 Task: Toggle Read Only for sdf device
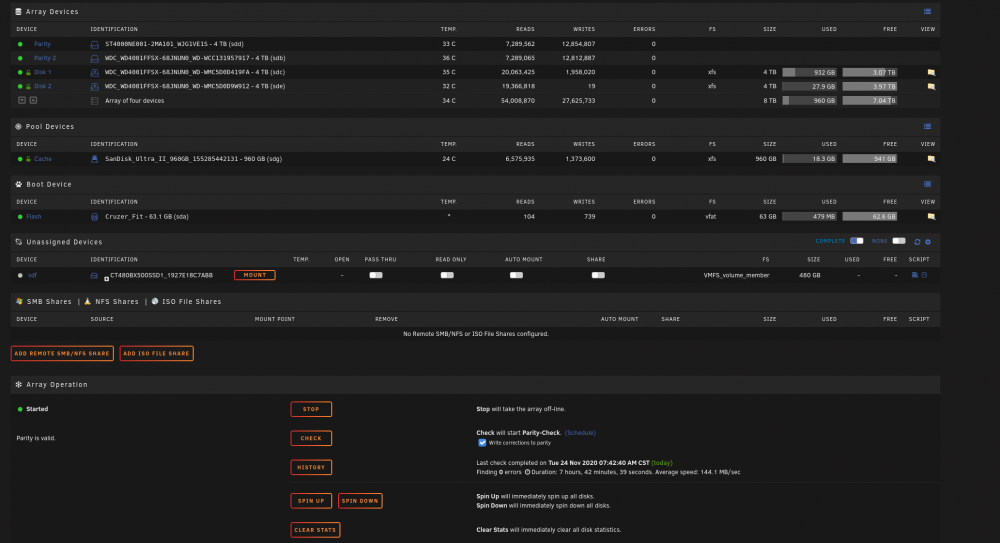pos(447,275)
